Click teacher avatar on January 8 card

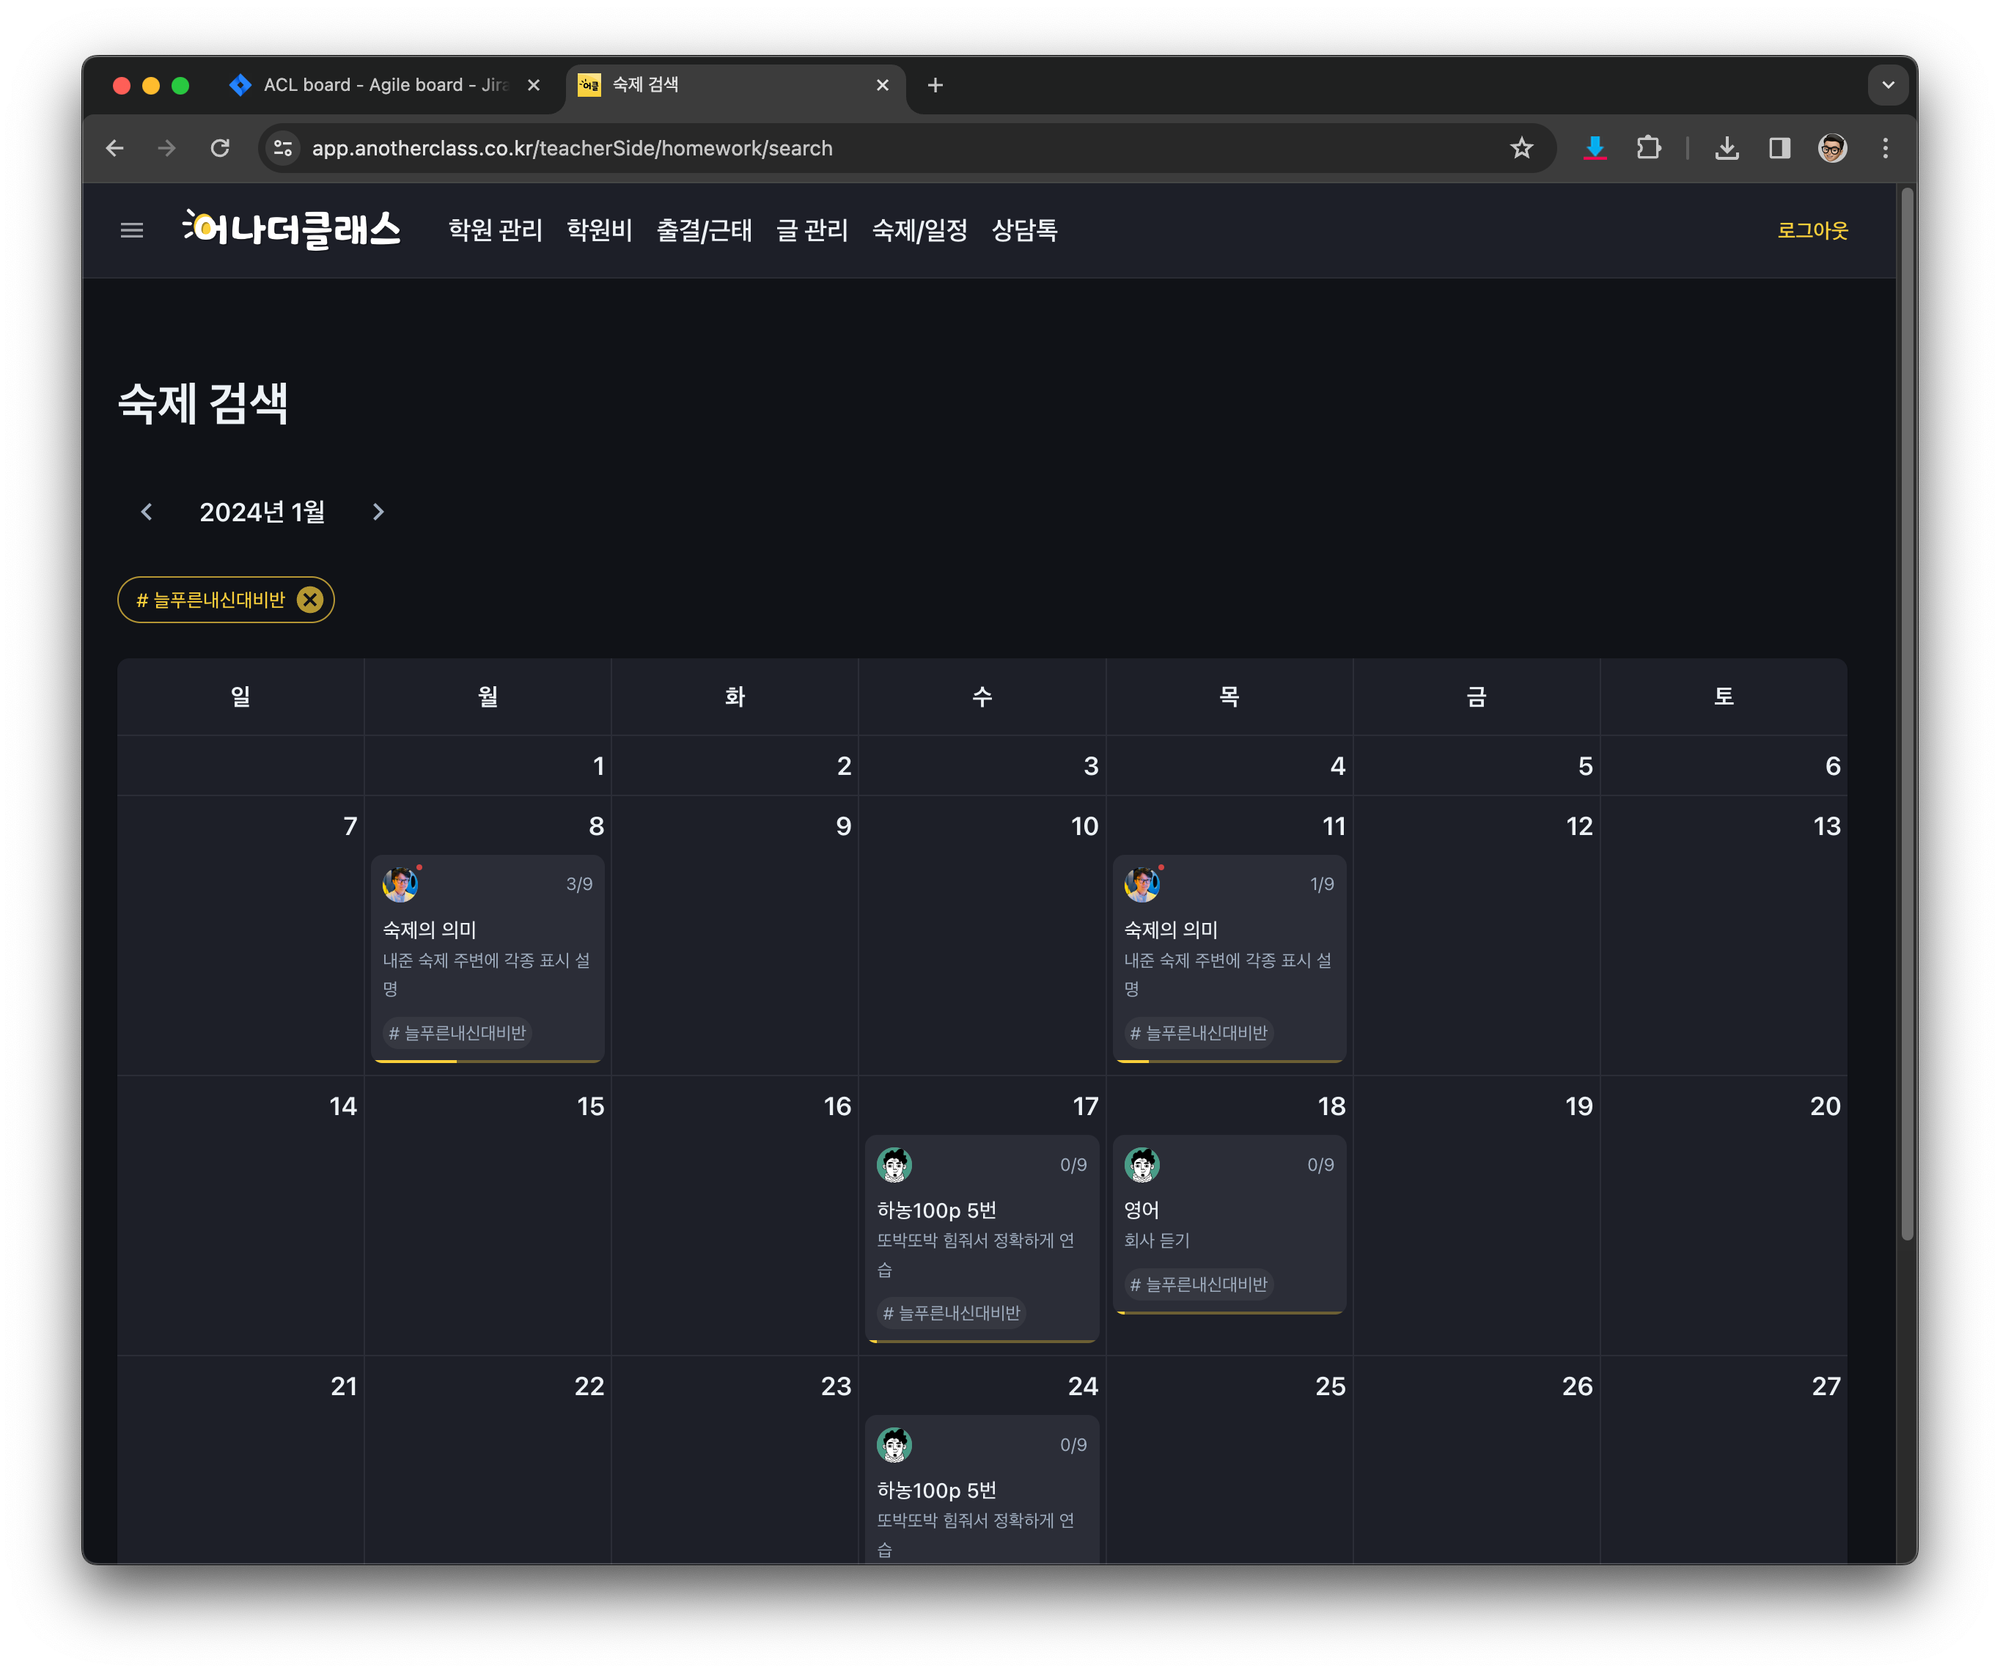(x=400, y=884)
